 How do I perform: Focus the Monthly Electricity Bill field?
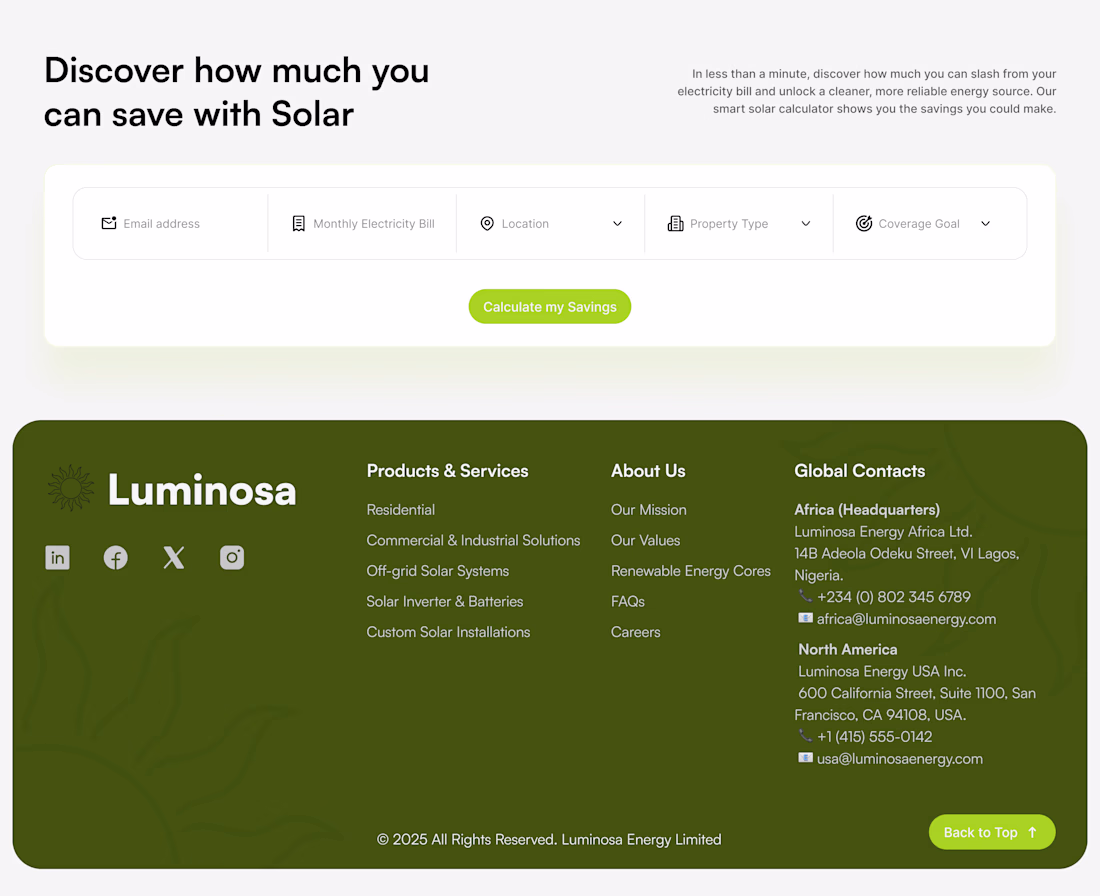click(x=362, y=223)
